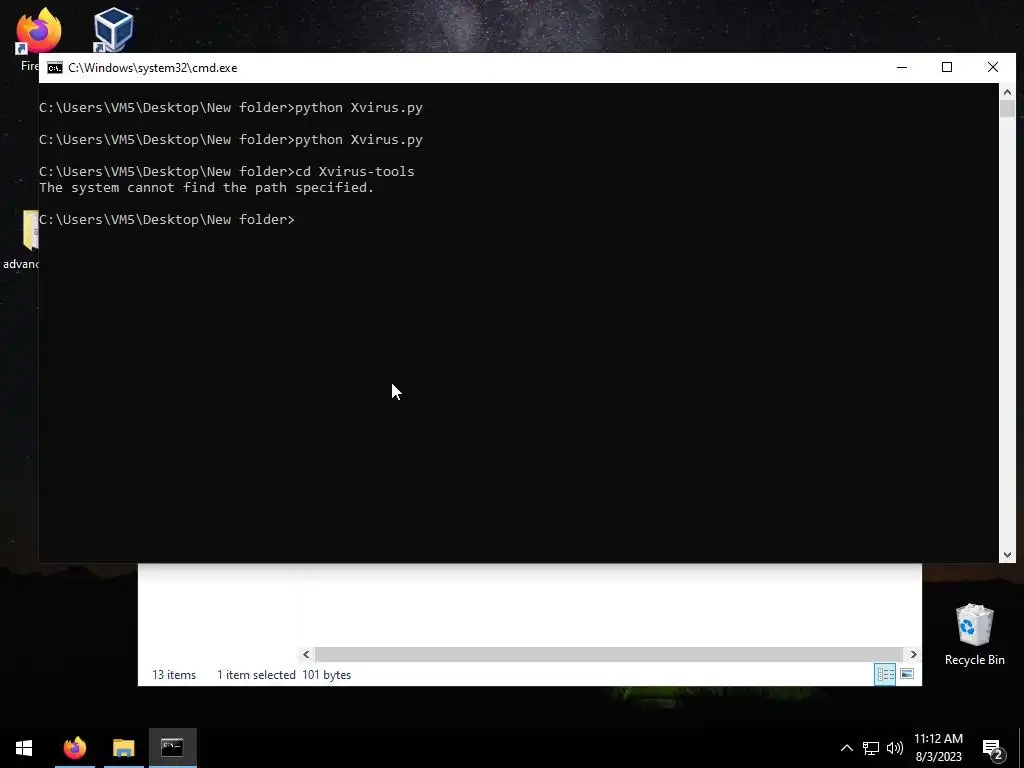Maximize the cmd.exe window
The height and width of the screenshot is (768, 1024).
pos(947,67)
